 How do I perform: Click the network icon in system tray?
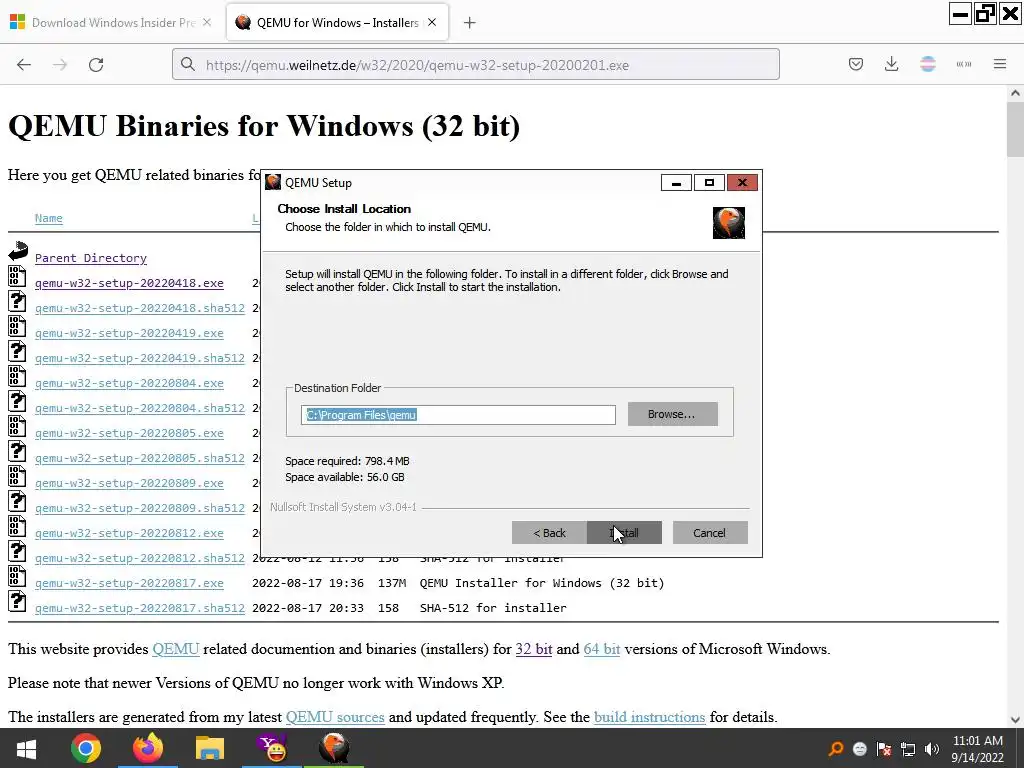click(908, 749)
